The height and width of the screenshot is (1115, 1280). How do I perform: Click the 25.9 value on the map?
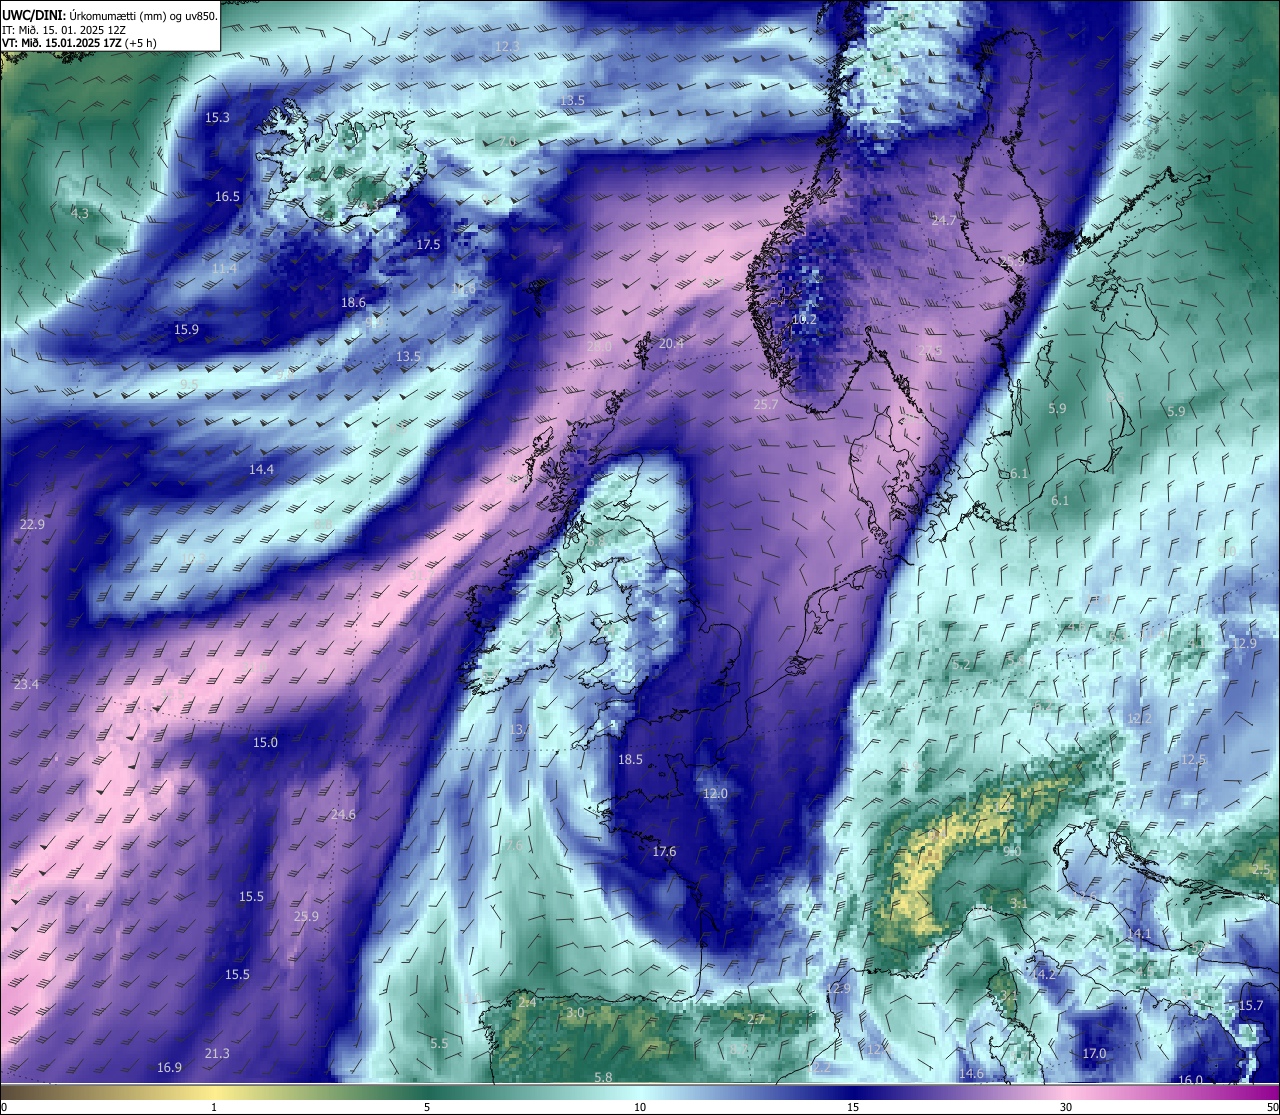[x=306, y=917]
